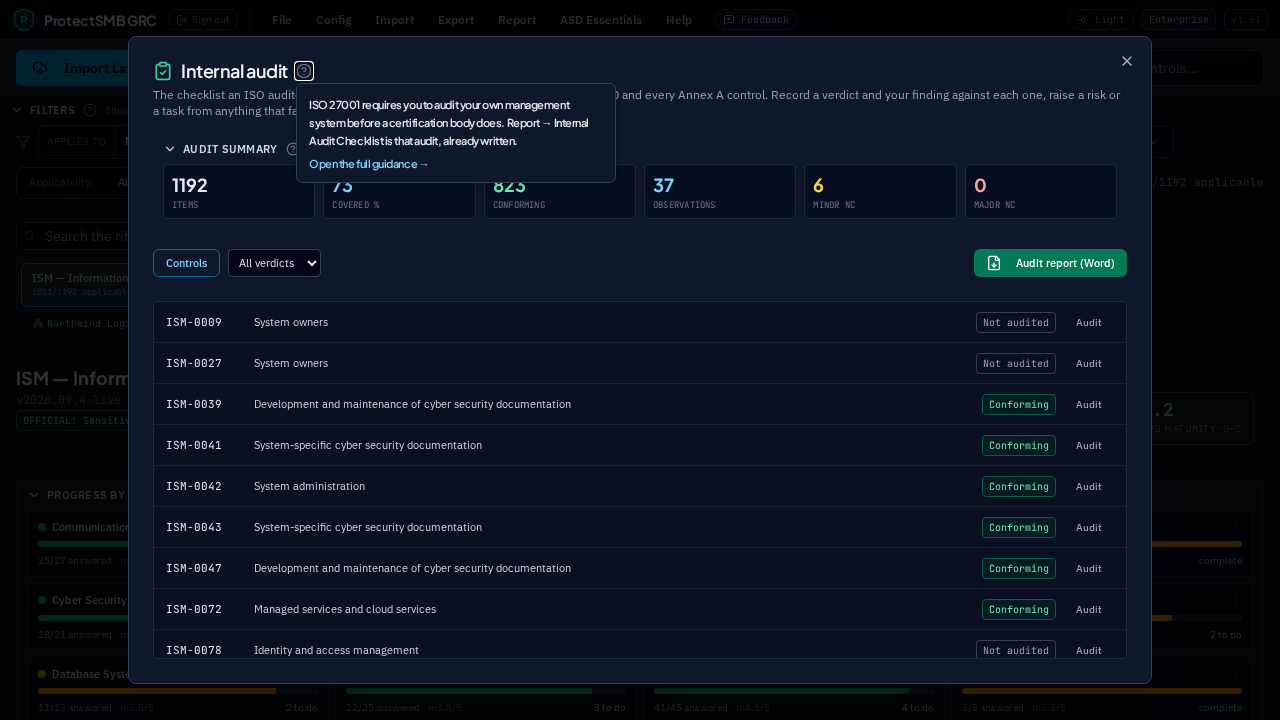This screenshot has height=720, width=1280.
Task: Collapse the Progress By section
Action: (x=34, y=495)
